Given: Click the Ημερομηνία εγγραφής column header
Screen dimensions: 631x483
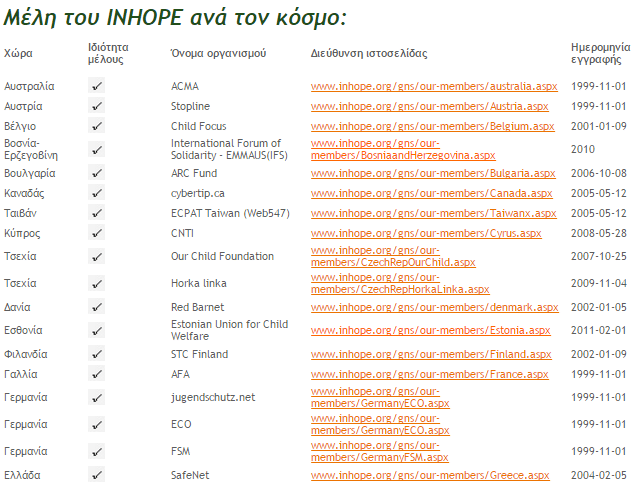Looking at the screenshot, I should pos(600,53).
